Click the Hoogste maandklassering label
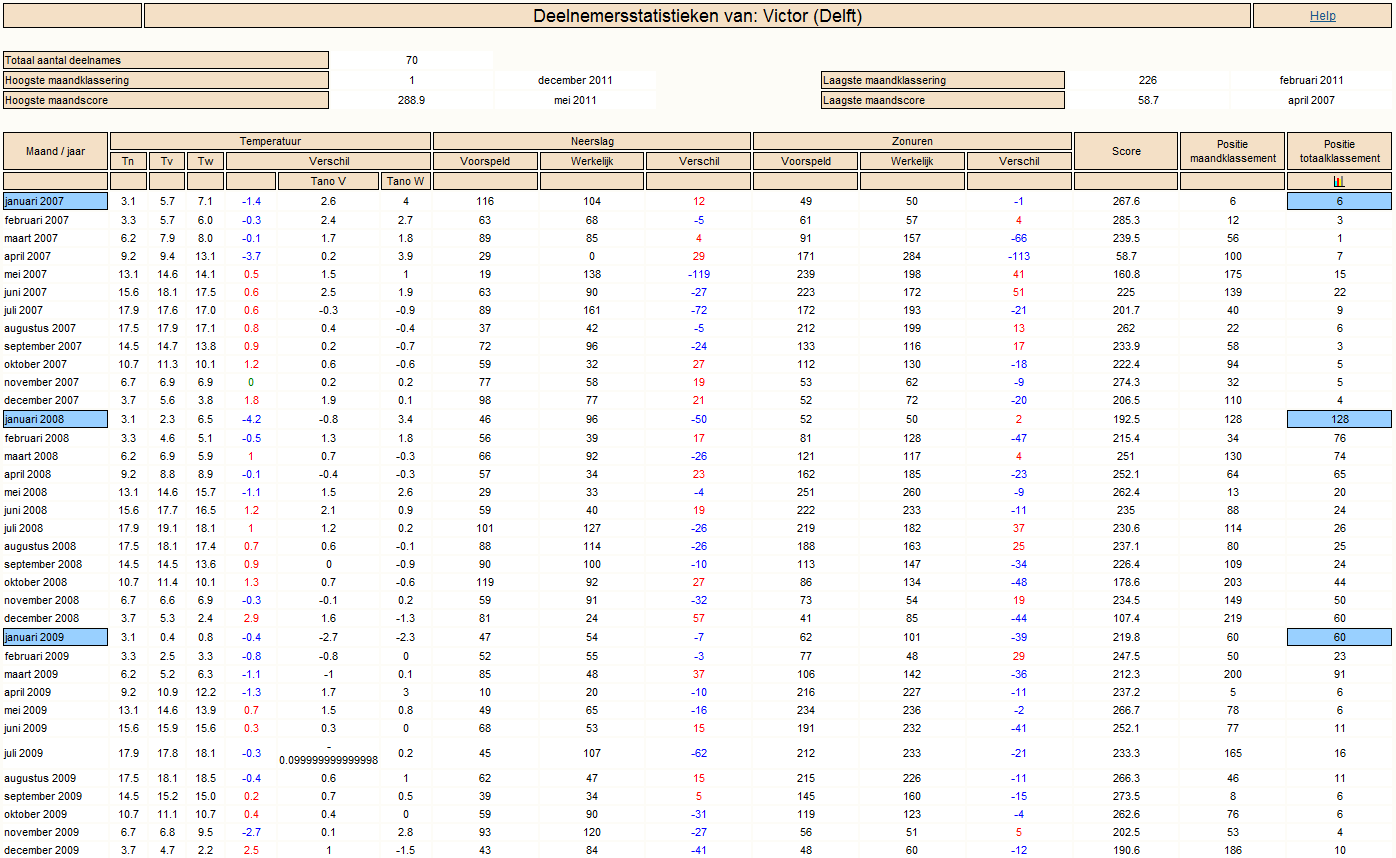 pos(166,80)
